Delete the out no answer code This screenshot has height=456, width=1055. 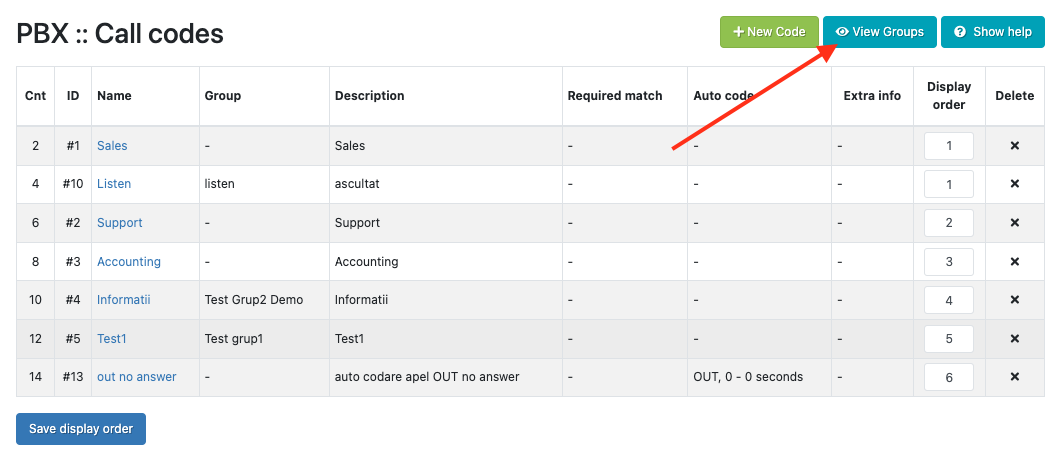click(1014, 377)
